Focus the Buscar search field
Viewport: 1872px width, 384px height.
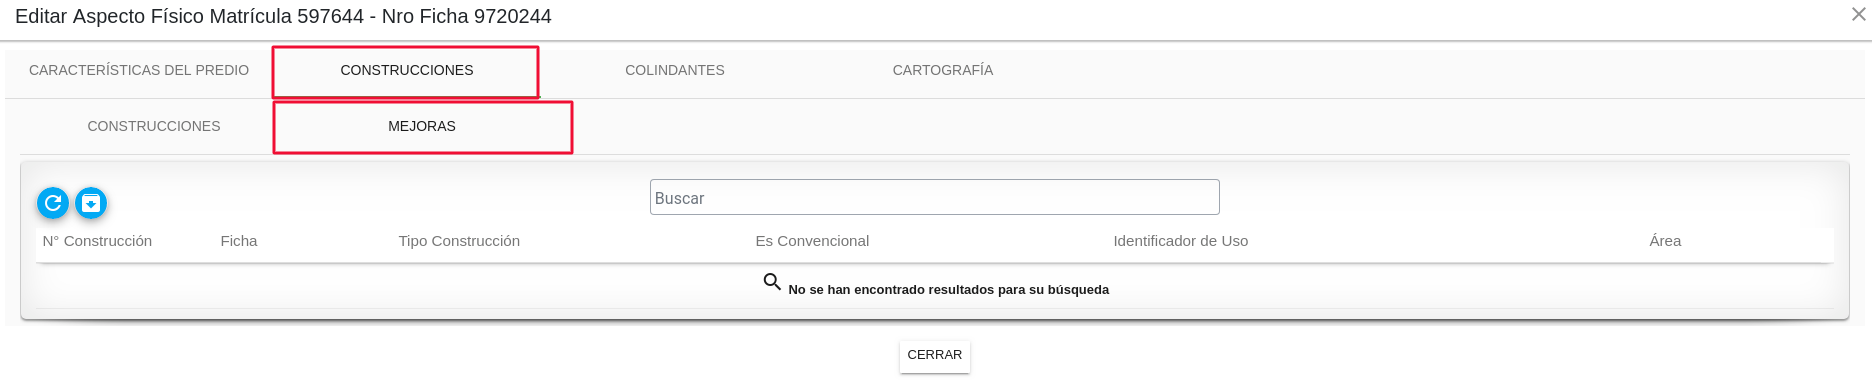pos(935,197)
